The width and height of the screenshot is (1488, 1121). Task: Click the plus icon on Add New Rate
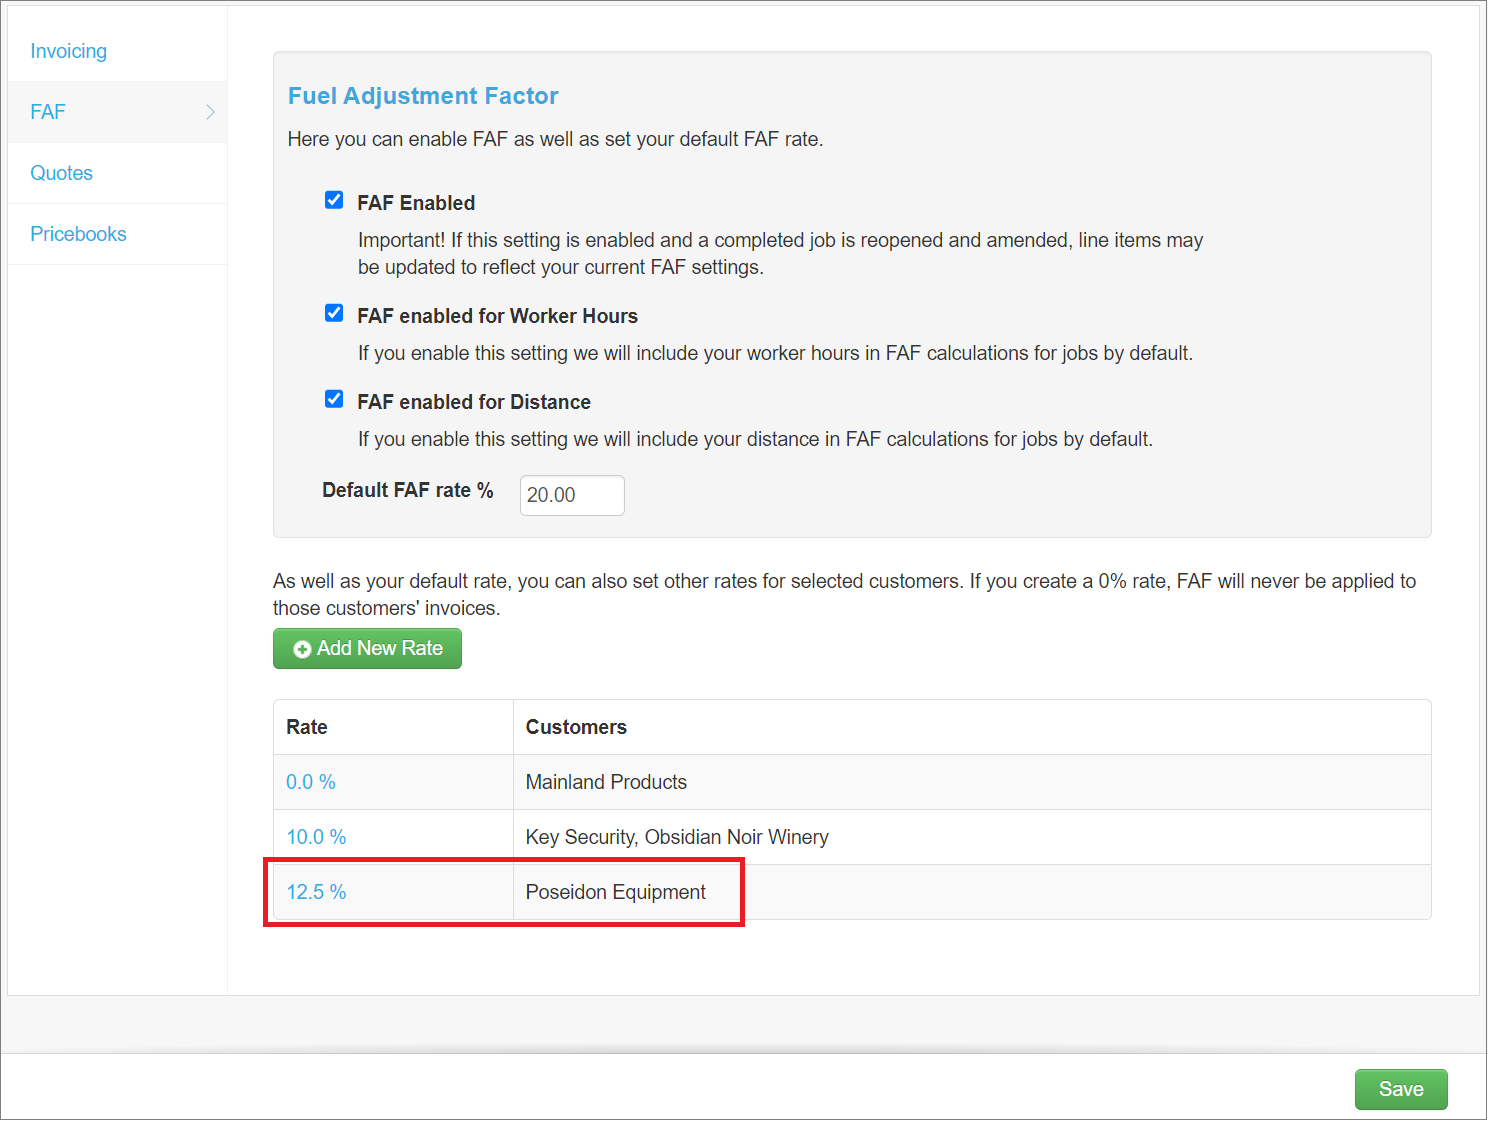302,648
